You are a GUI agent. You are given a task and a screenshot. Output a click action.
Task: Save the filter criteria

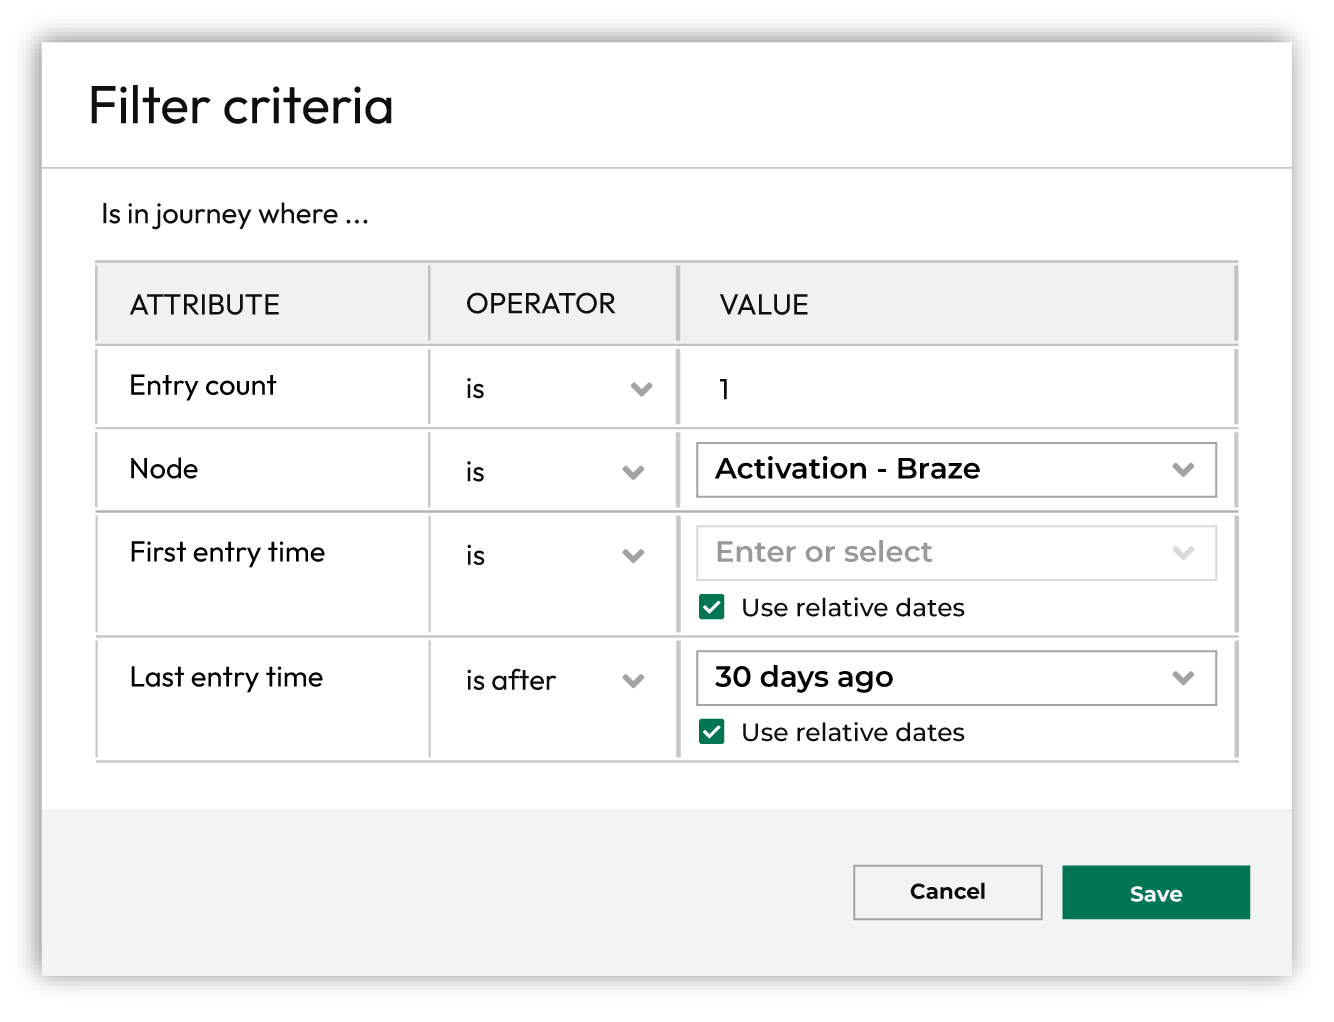click(1156, 892)
